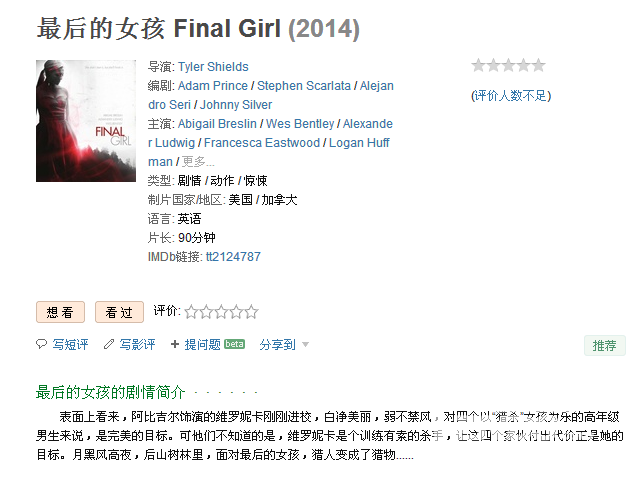Rate the film three stars
Image resolution: width=642 pixels, height=481 pixels.
(221, 312)
